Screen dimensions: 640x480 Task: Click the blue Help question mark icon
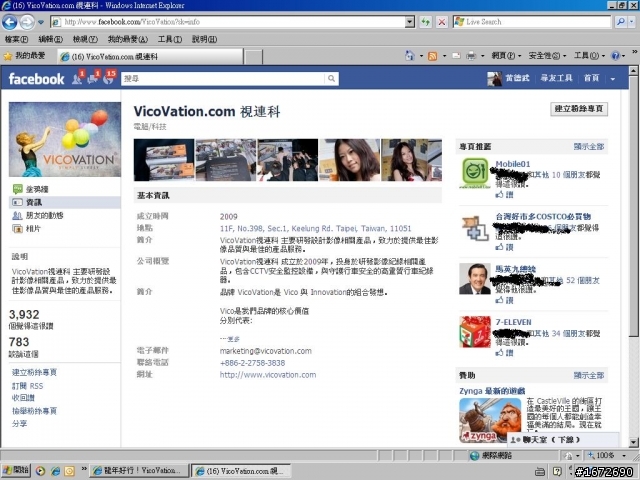pyautogui.click(x=615, y=56)
